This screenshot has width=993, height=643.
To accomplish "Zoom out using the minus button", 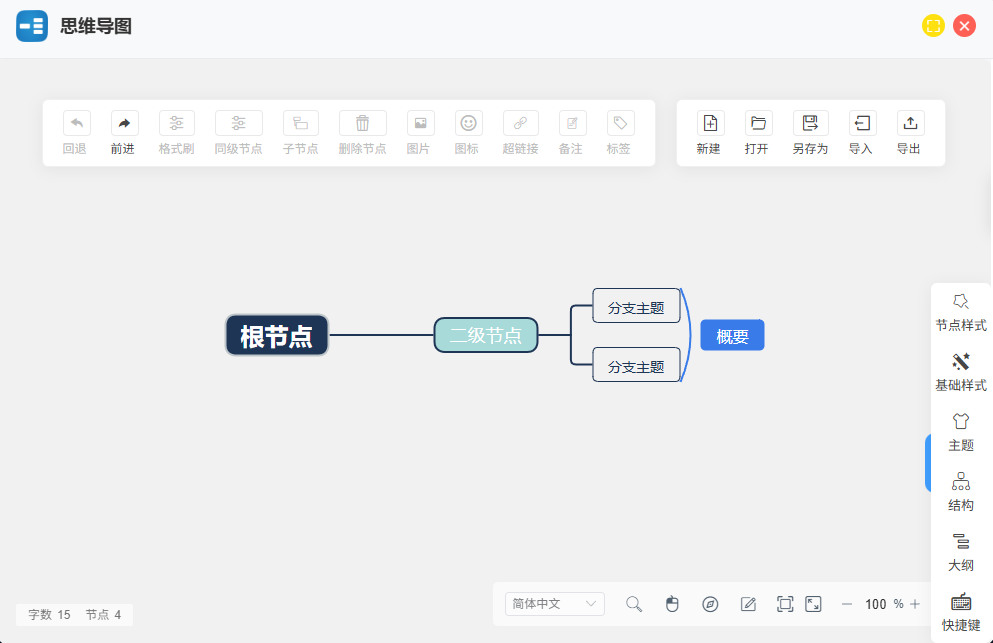I will (x=847, y=604).
